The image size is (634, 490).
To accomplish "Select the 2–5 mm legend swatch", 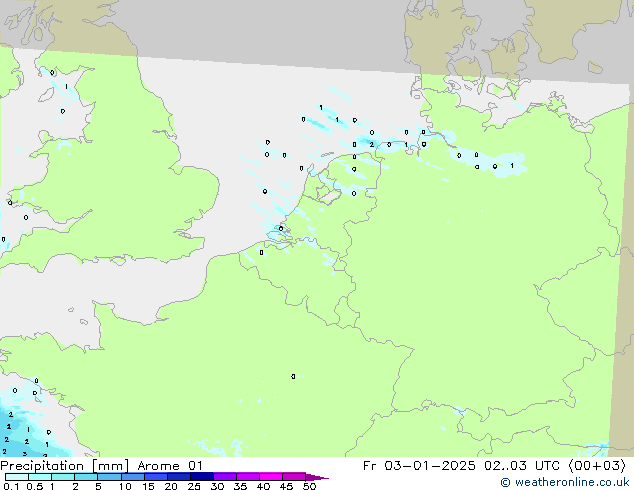I will [86, 477].
